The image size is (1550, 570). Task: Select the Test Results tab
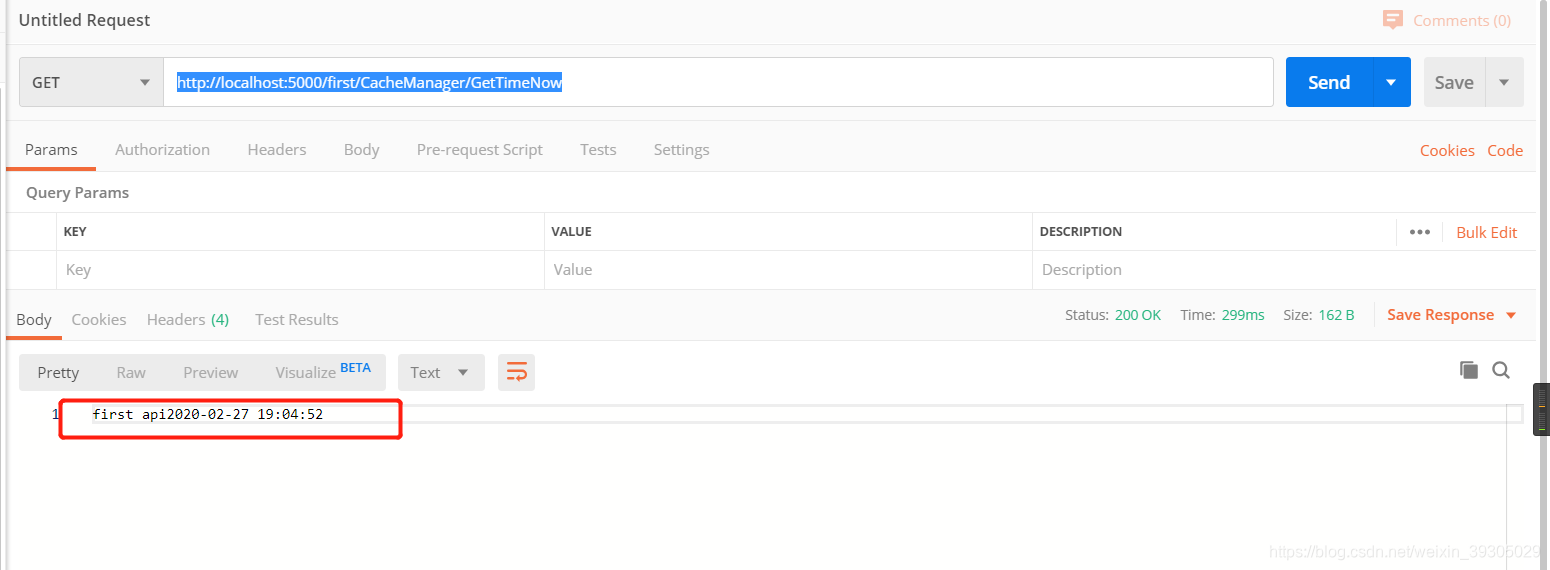tap(297, 320)
